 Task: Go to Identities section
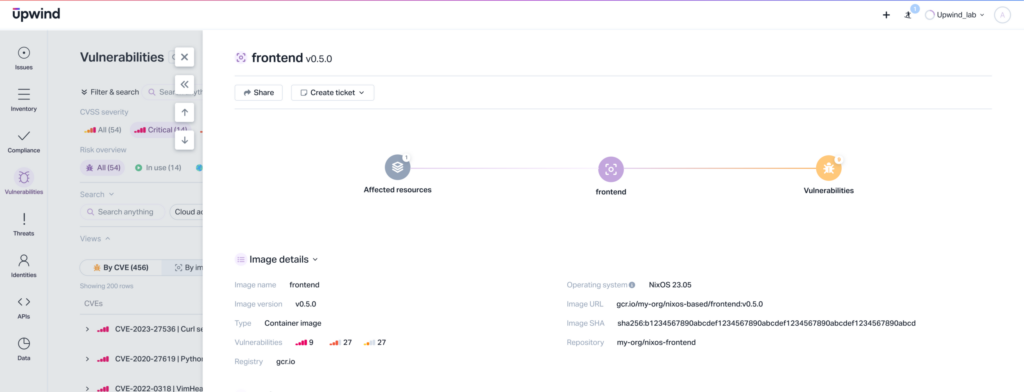point(24,266)
